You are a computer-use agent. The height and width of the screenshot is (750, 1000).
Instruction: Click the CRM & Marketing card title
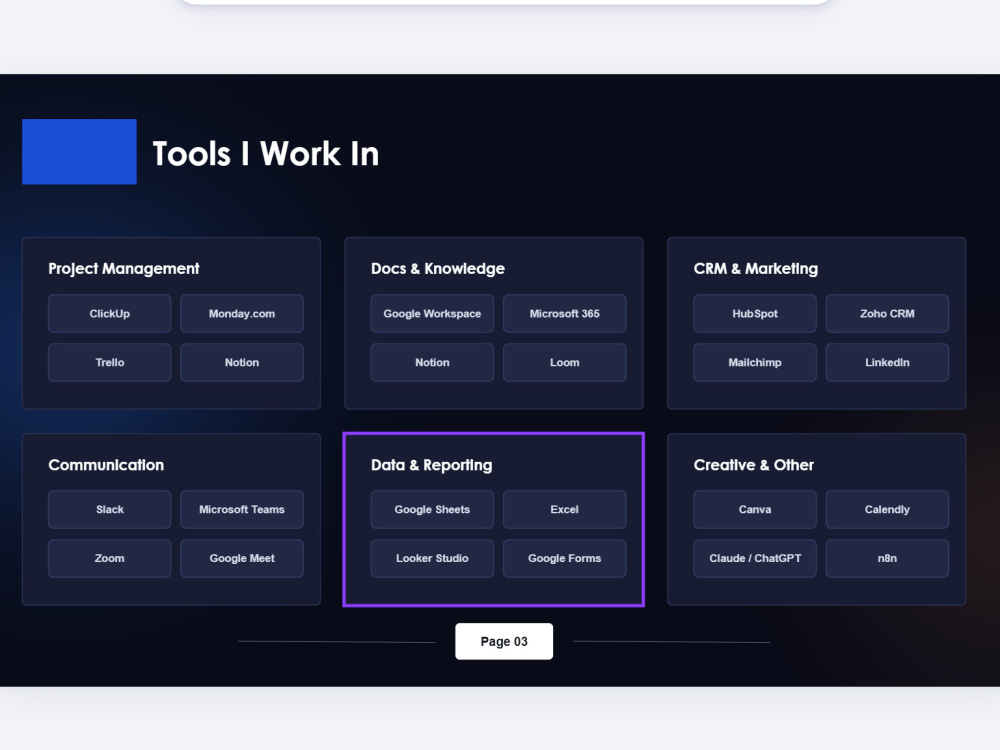pos(756,268)
